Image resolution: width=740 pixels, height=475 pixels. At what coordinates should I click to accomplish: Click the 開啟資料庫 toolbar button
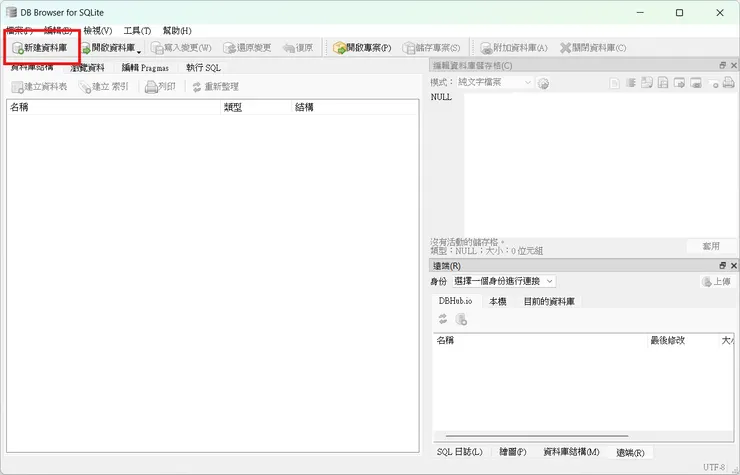pos(108,48)
